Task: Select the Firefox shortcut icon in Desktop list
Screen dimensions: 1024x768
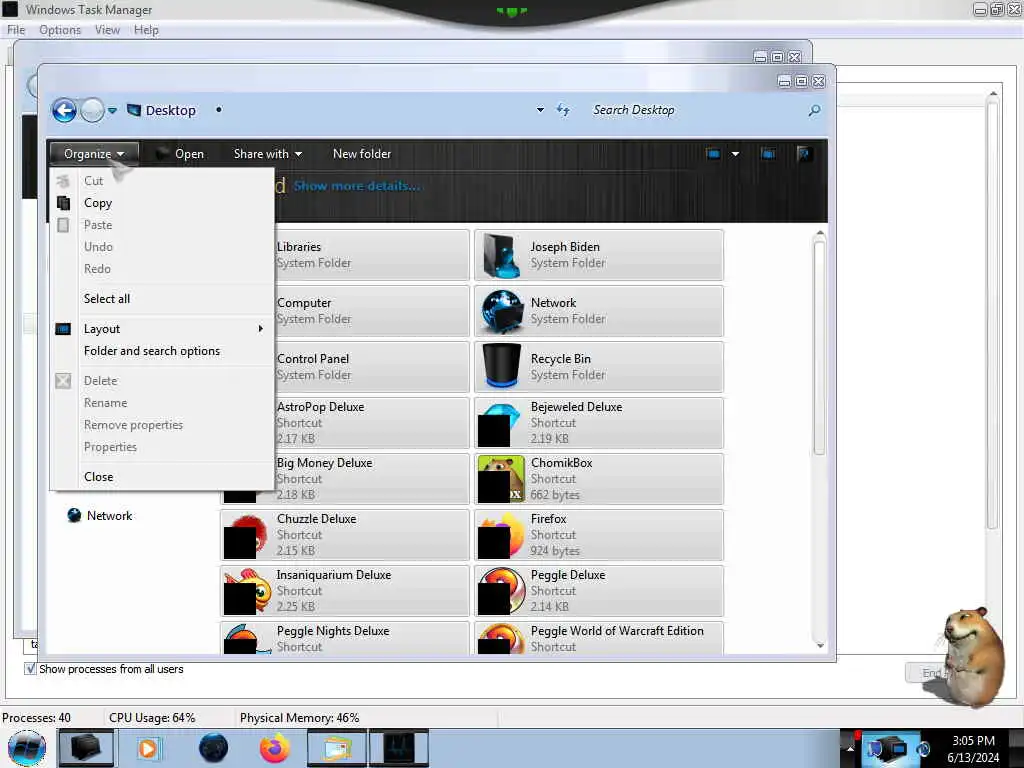Action: (502, 536)
